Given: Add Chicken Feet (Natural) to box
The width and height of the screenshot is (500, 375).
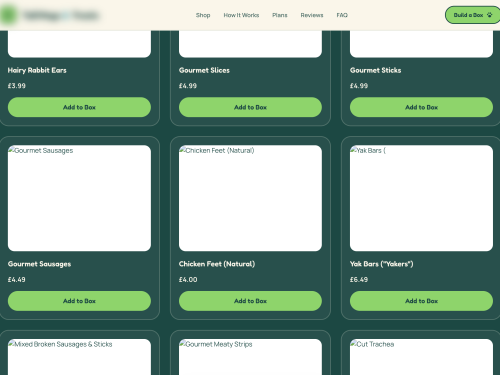Looking at the screenshot, I should pos(250,301).
